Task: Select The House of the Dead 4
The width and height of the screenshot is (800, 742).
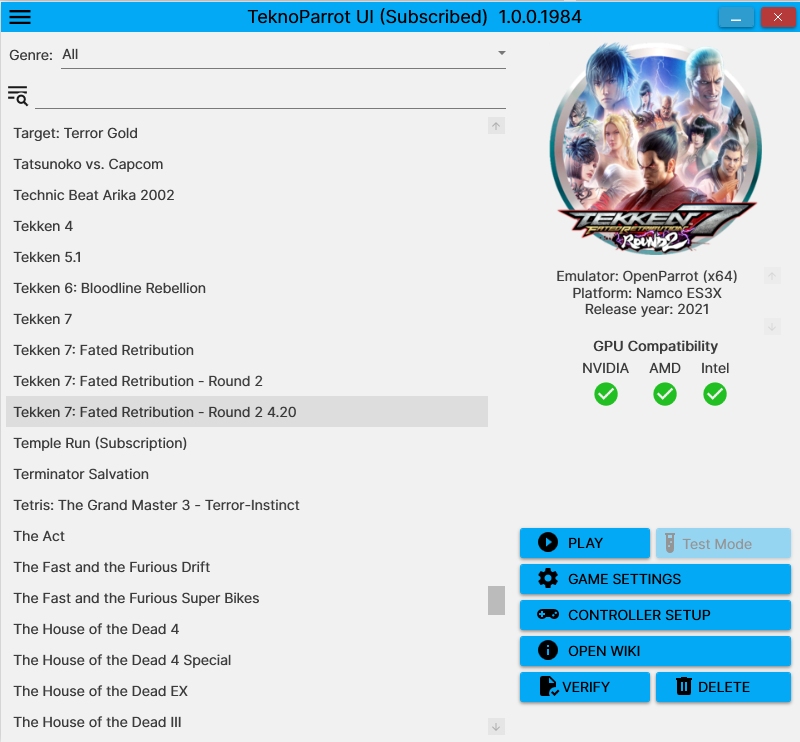Action: [247, 629]
